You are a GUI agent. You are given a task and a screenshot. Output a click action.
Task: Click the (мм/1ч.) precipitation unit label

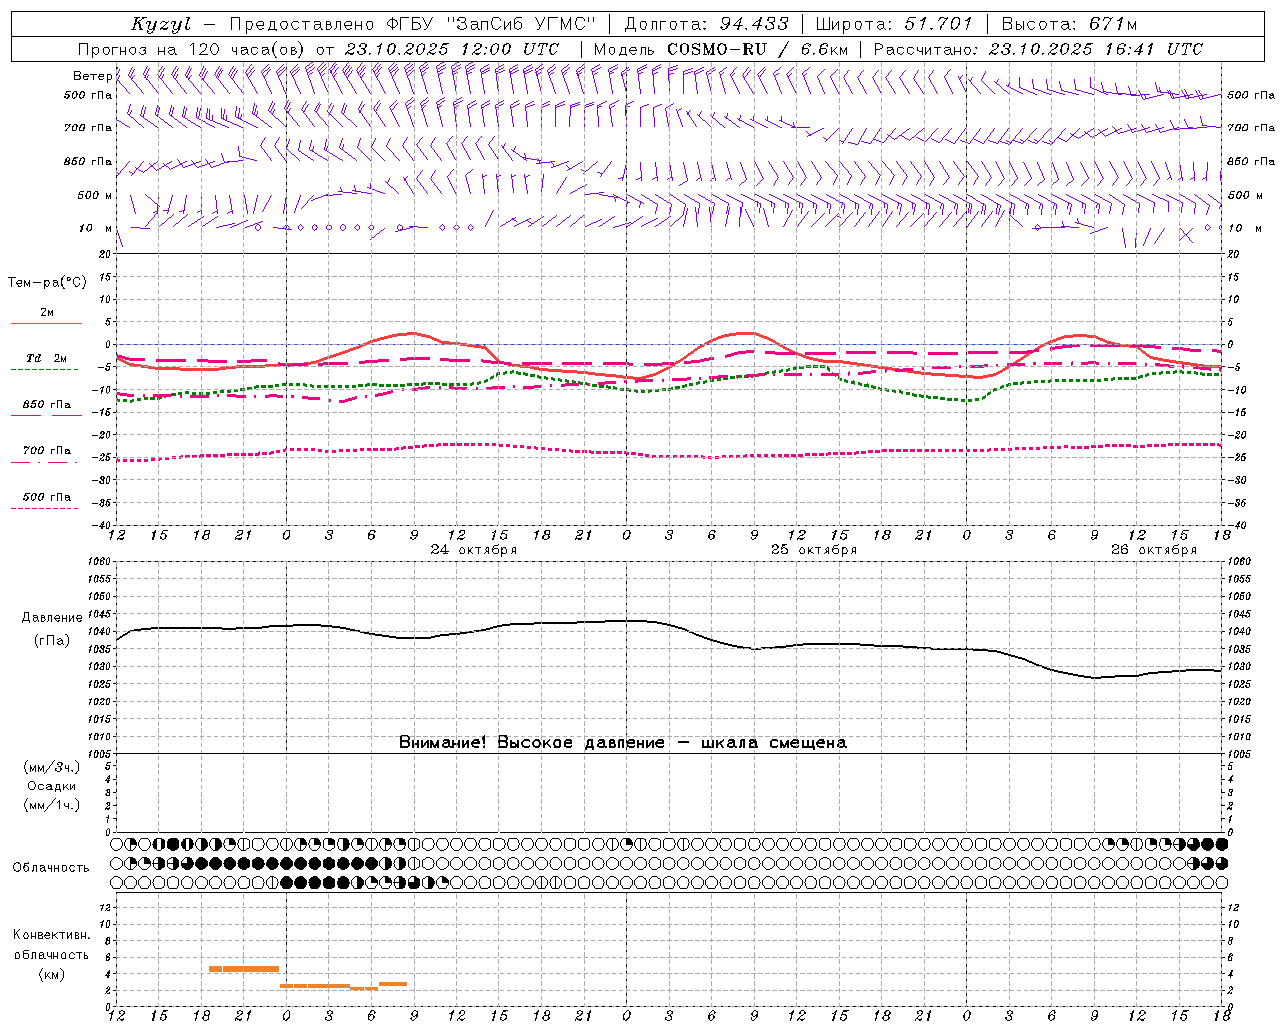click(x=52, y=805)
